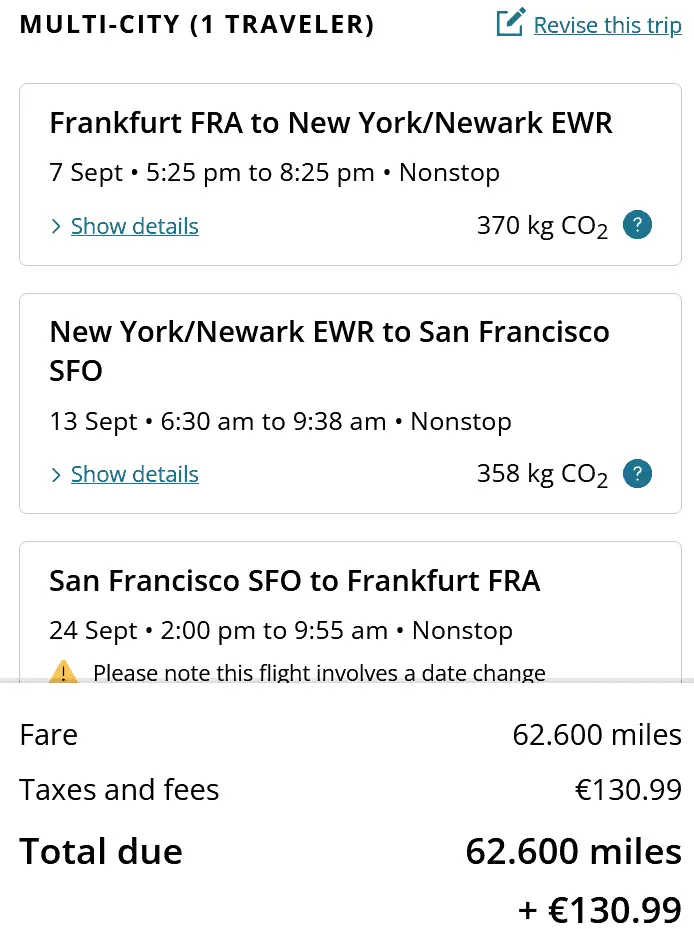Click the Fare amount of 62.600 miles
Viewport: 694px width, 929px height.
(x=597, y=735)
